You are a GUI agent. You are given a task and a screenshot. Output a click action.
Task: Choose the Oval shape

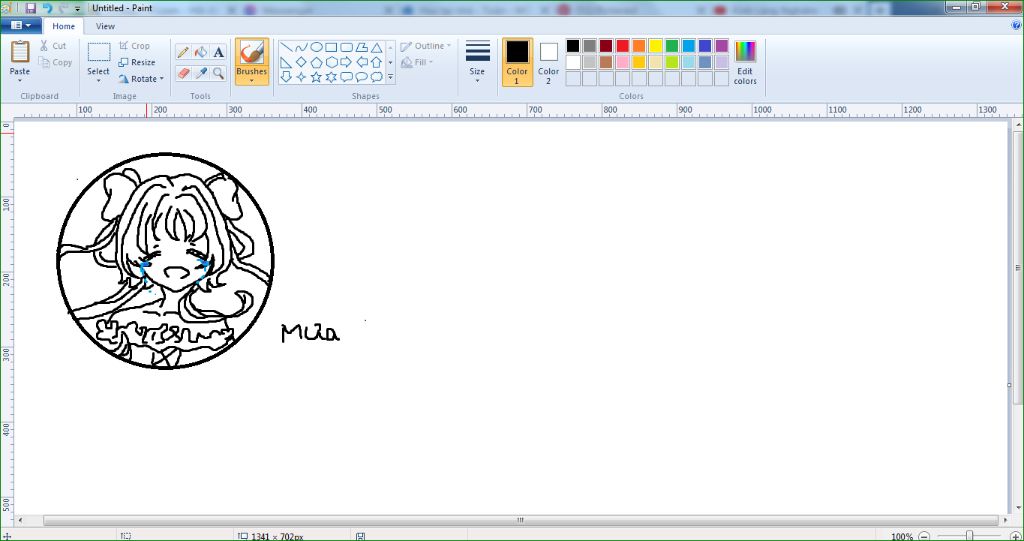click(316, 47)
